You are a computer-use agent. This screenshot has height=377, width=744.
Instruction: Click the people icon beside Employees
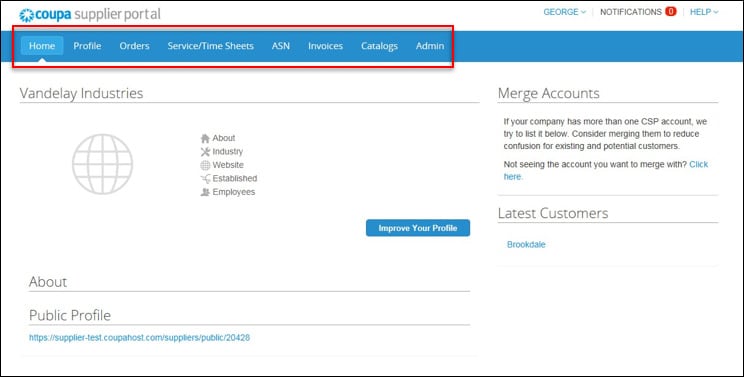(205, 192)
